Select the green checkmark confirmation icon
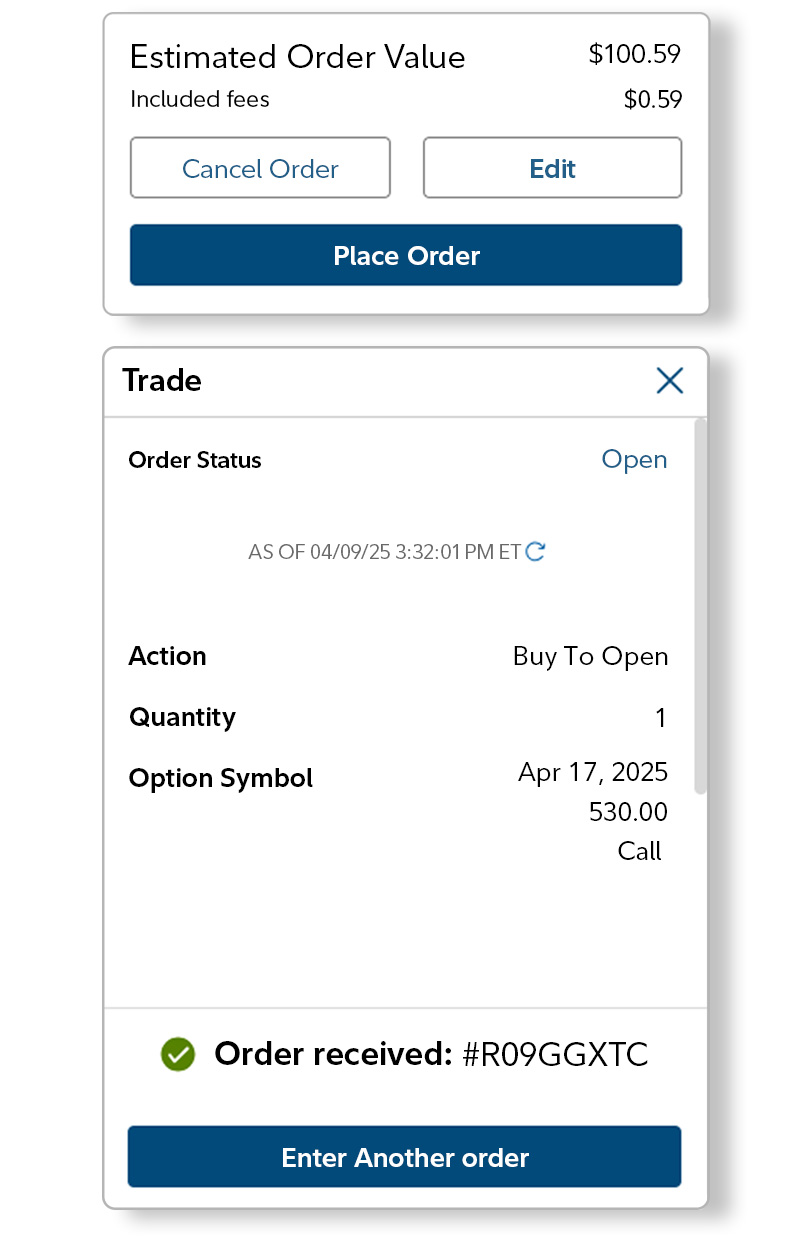This screenshot has width=811, height=1249. coord(177,1054)
